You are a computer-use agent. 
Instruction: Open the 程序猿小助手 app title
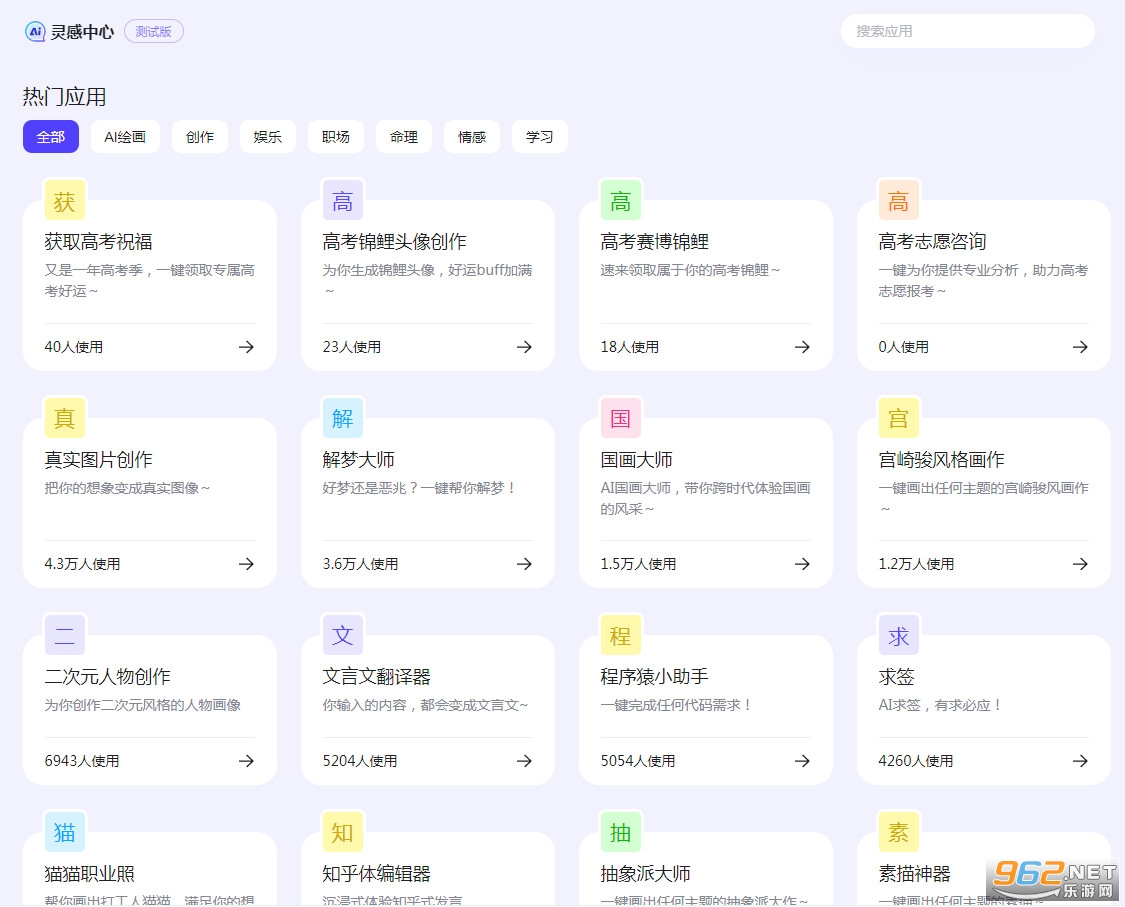click(654, 676)
